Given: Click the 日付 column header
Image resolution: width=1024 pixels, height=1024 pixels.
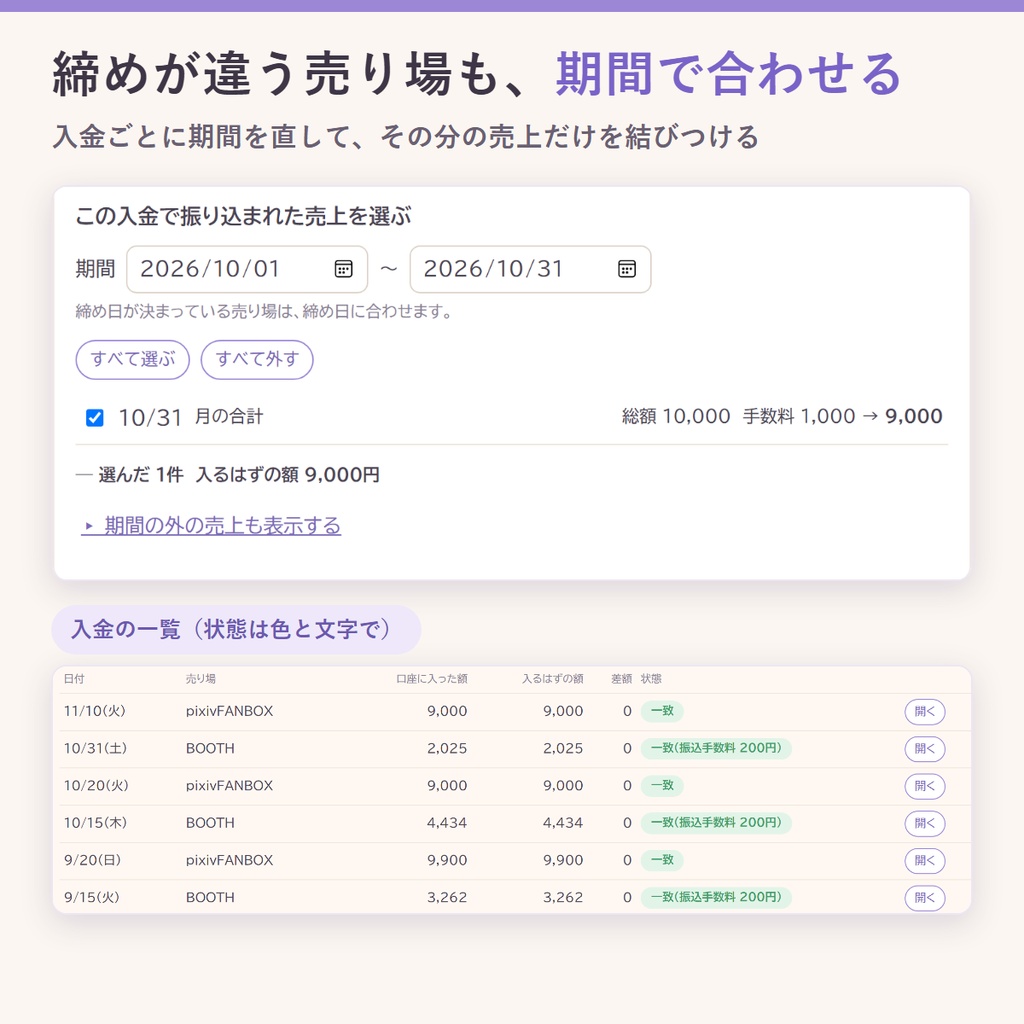Looking at the screenshot, I should 74,679.
